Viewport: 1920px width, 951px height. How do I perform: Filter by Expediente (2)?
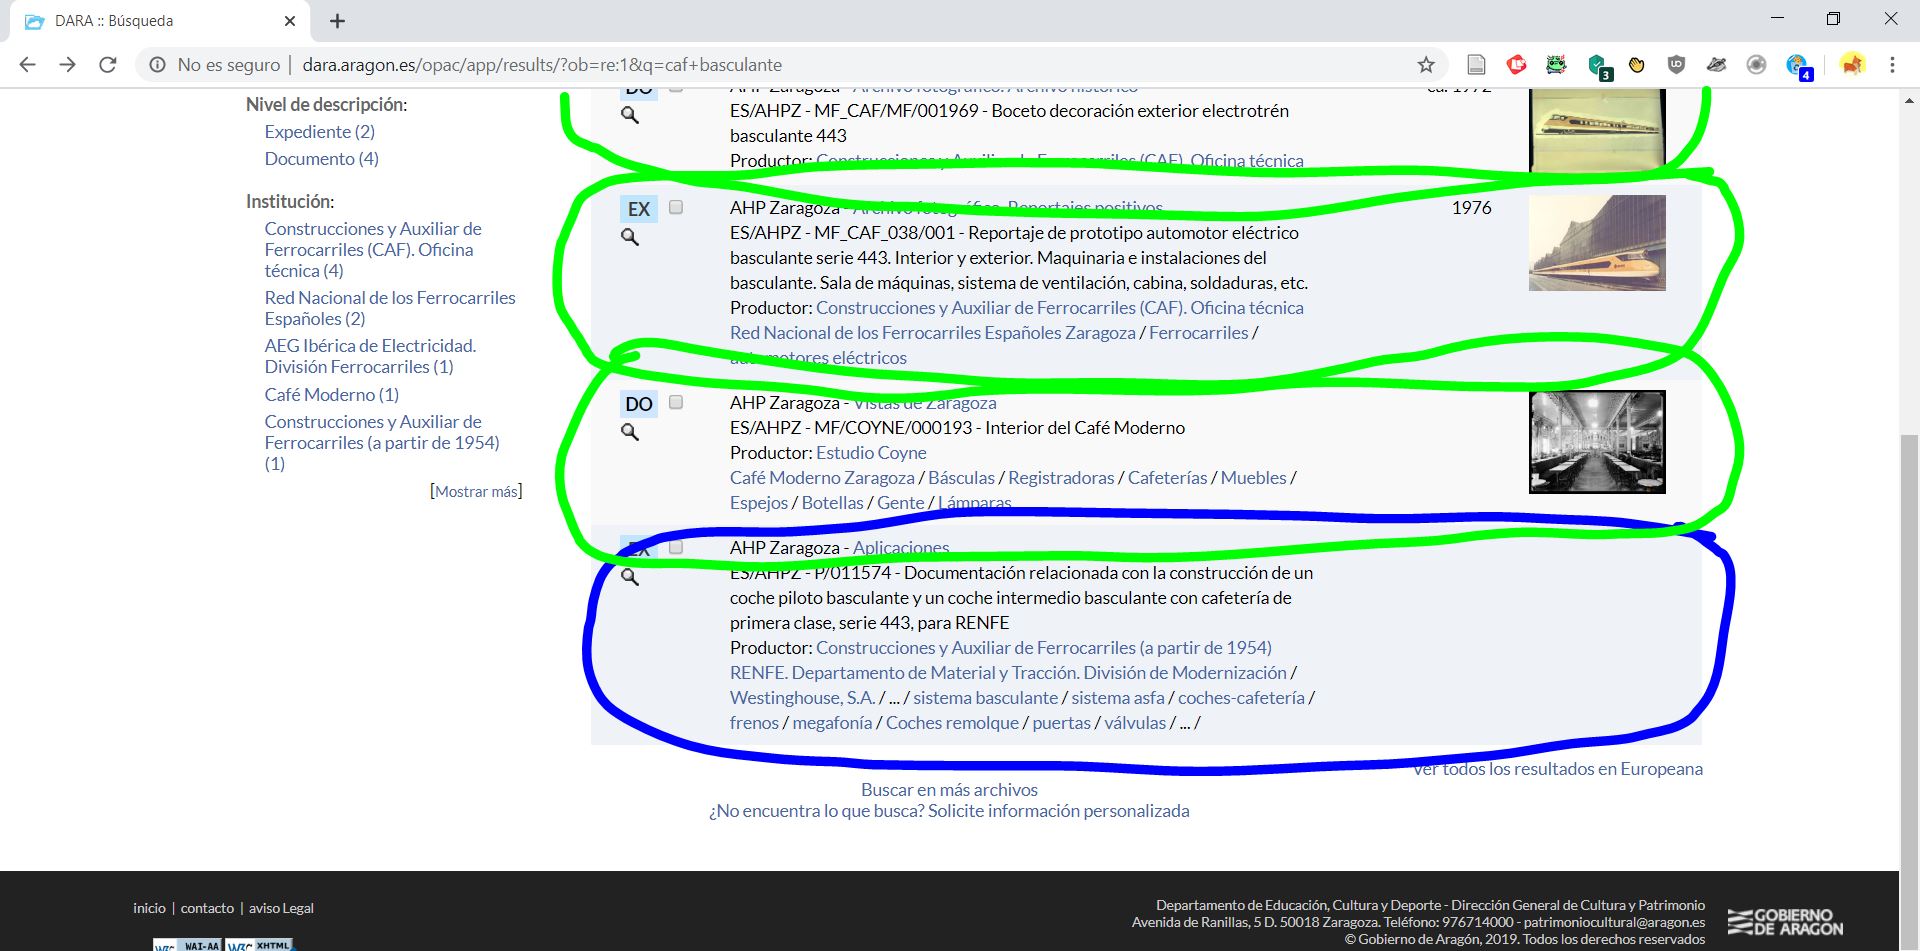[x=320, y=132]
